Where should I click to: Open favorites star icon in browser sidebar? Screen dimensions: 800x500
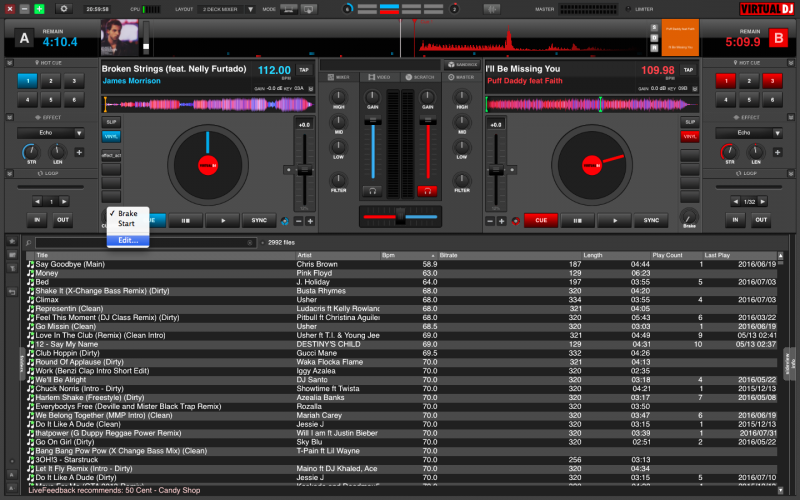tap(12, 241)
